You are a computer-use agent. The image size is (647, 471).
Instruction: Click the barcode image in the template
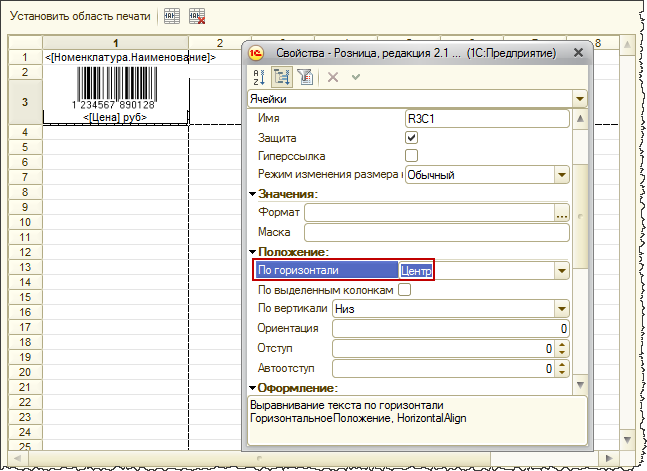coord(113,88)
